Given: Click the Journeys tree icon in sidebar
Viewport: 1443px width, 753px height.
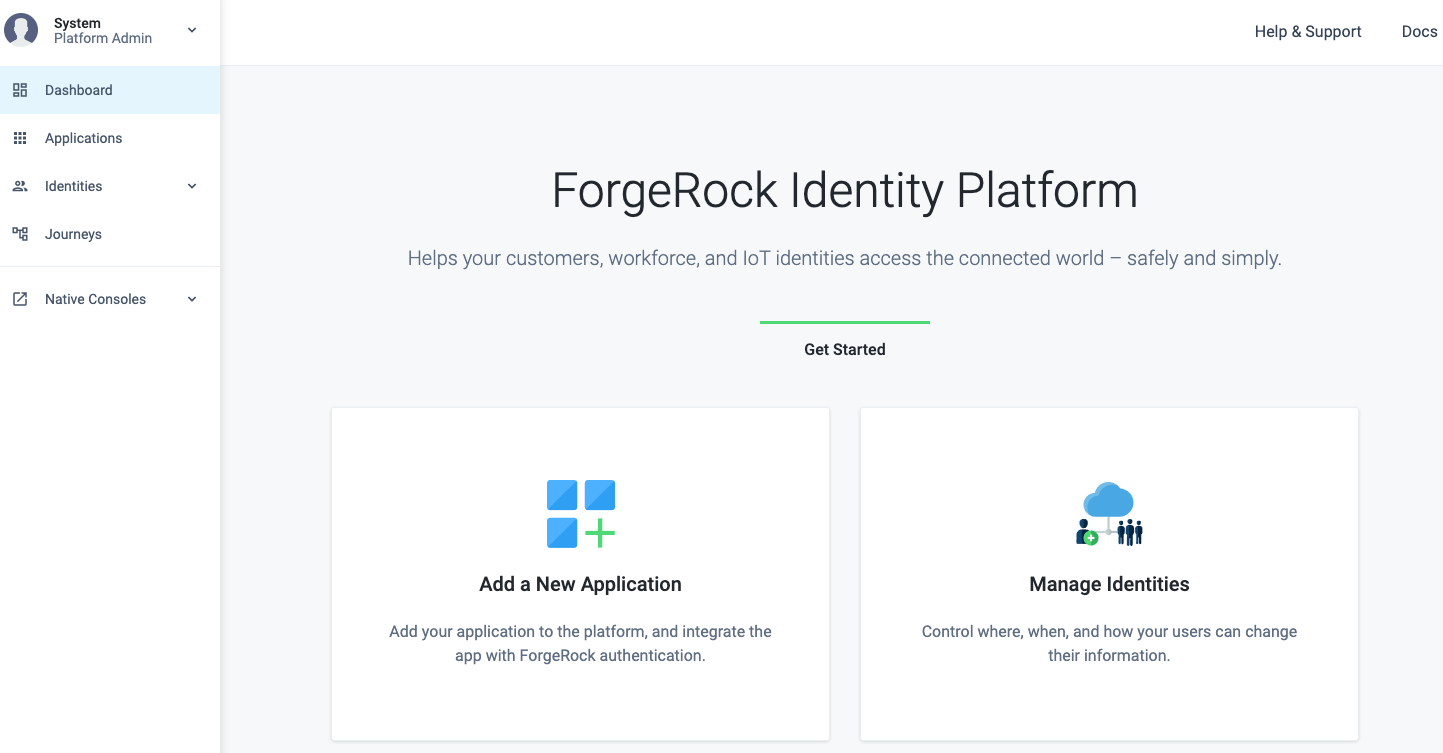Looking at the screenshot, I should click(x=20, y=234).
